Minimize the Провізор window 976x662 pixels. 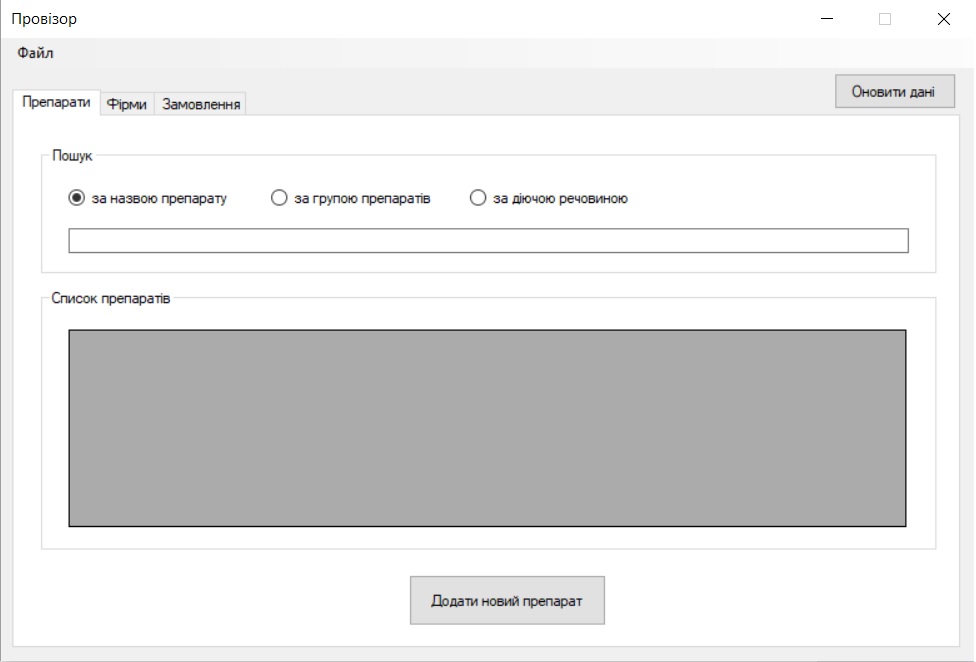coord(827,19)
